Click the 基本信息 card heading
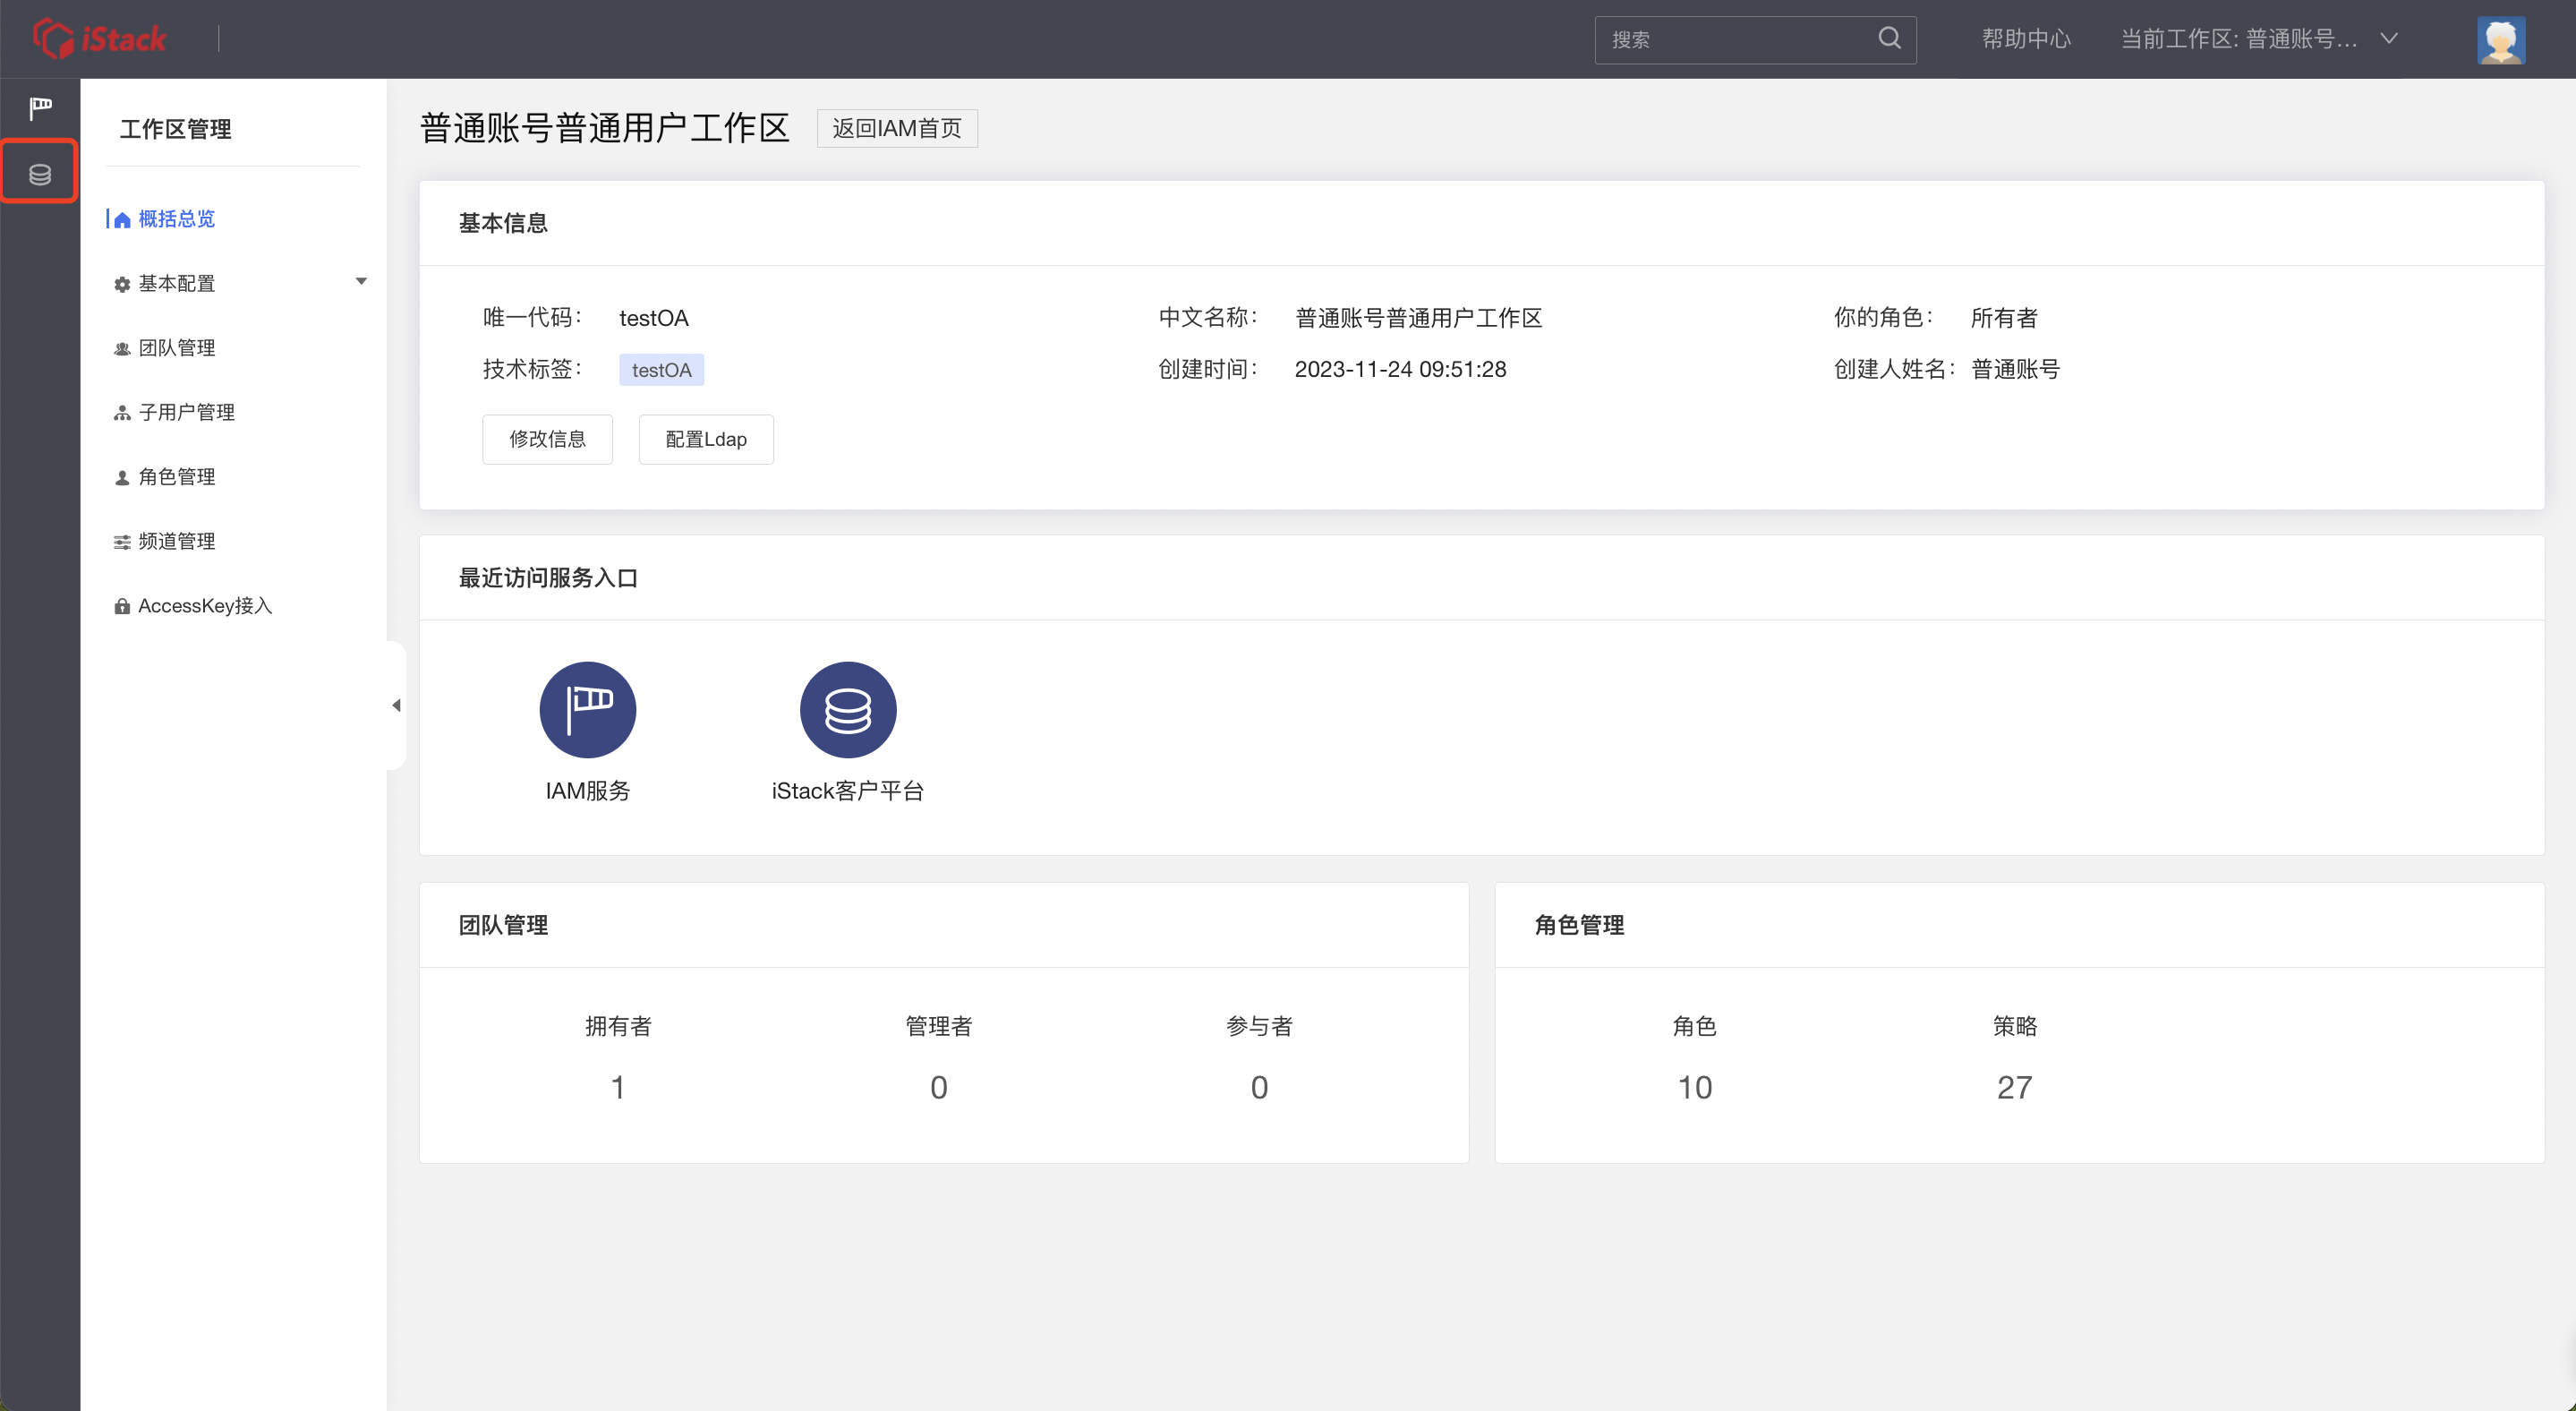2576x1411 pixels. pyautogui.click(x=503, y=223)
